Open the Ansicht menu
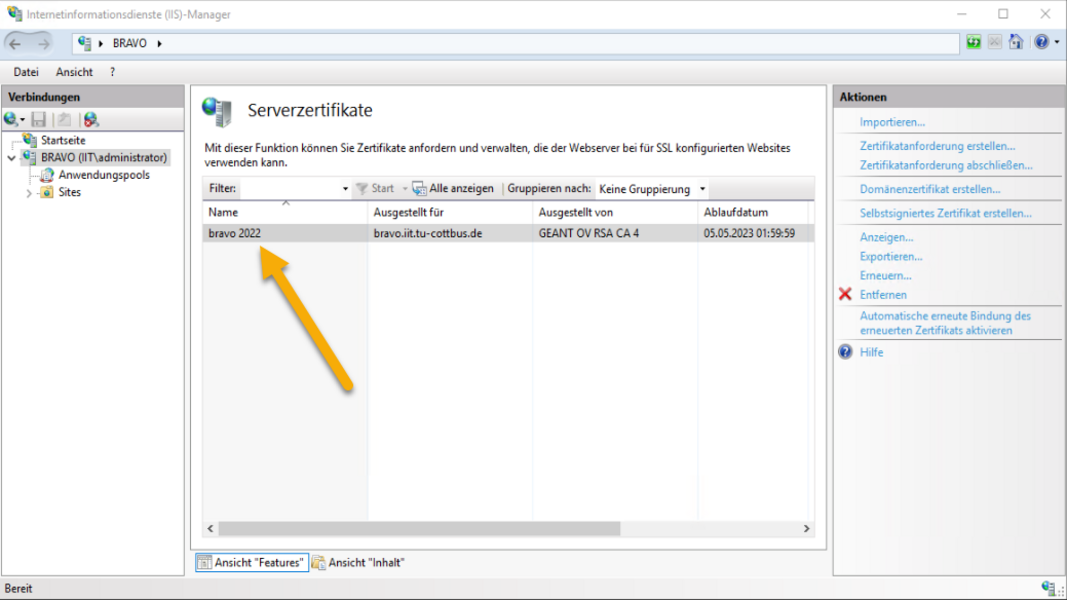Viewport: 1067px width, 600px height. [74, 72]
